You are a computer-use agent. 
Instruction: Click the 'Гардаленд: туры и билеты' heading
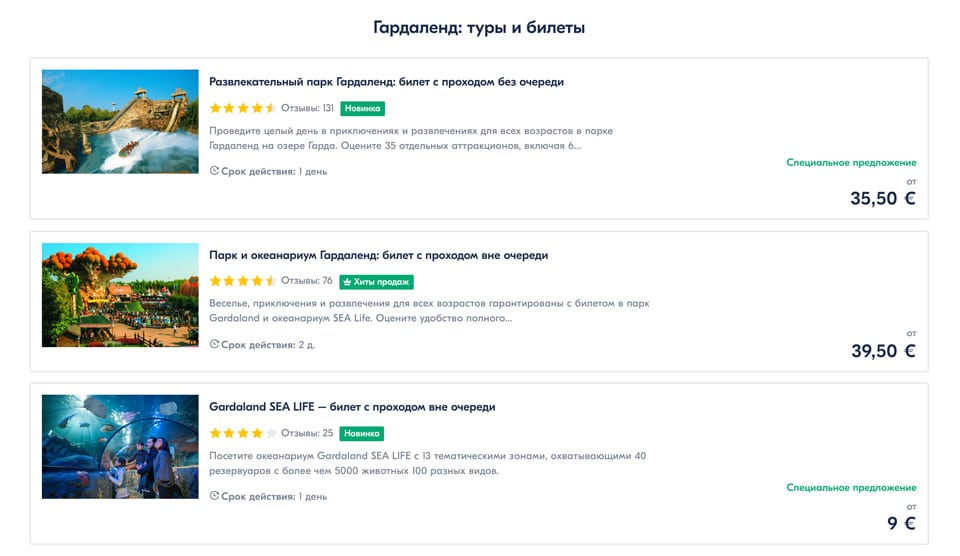[479, 28]
